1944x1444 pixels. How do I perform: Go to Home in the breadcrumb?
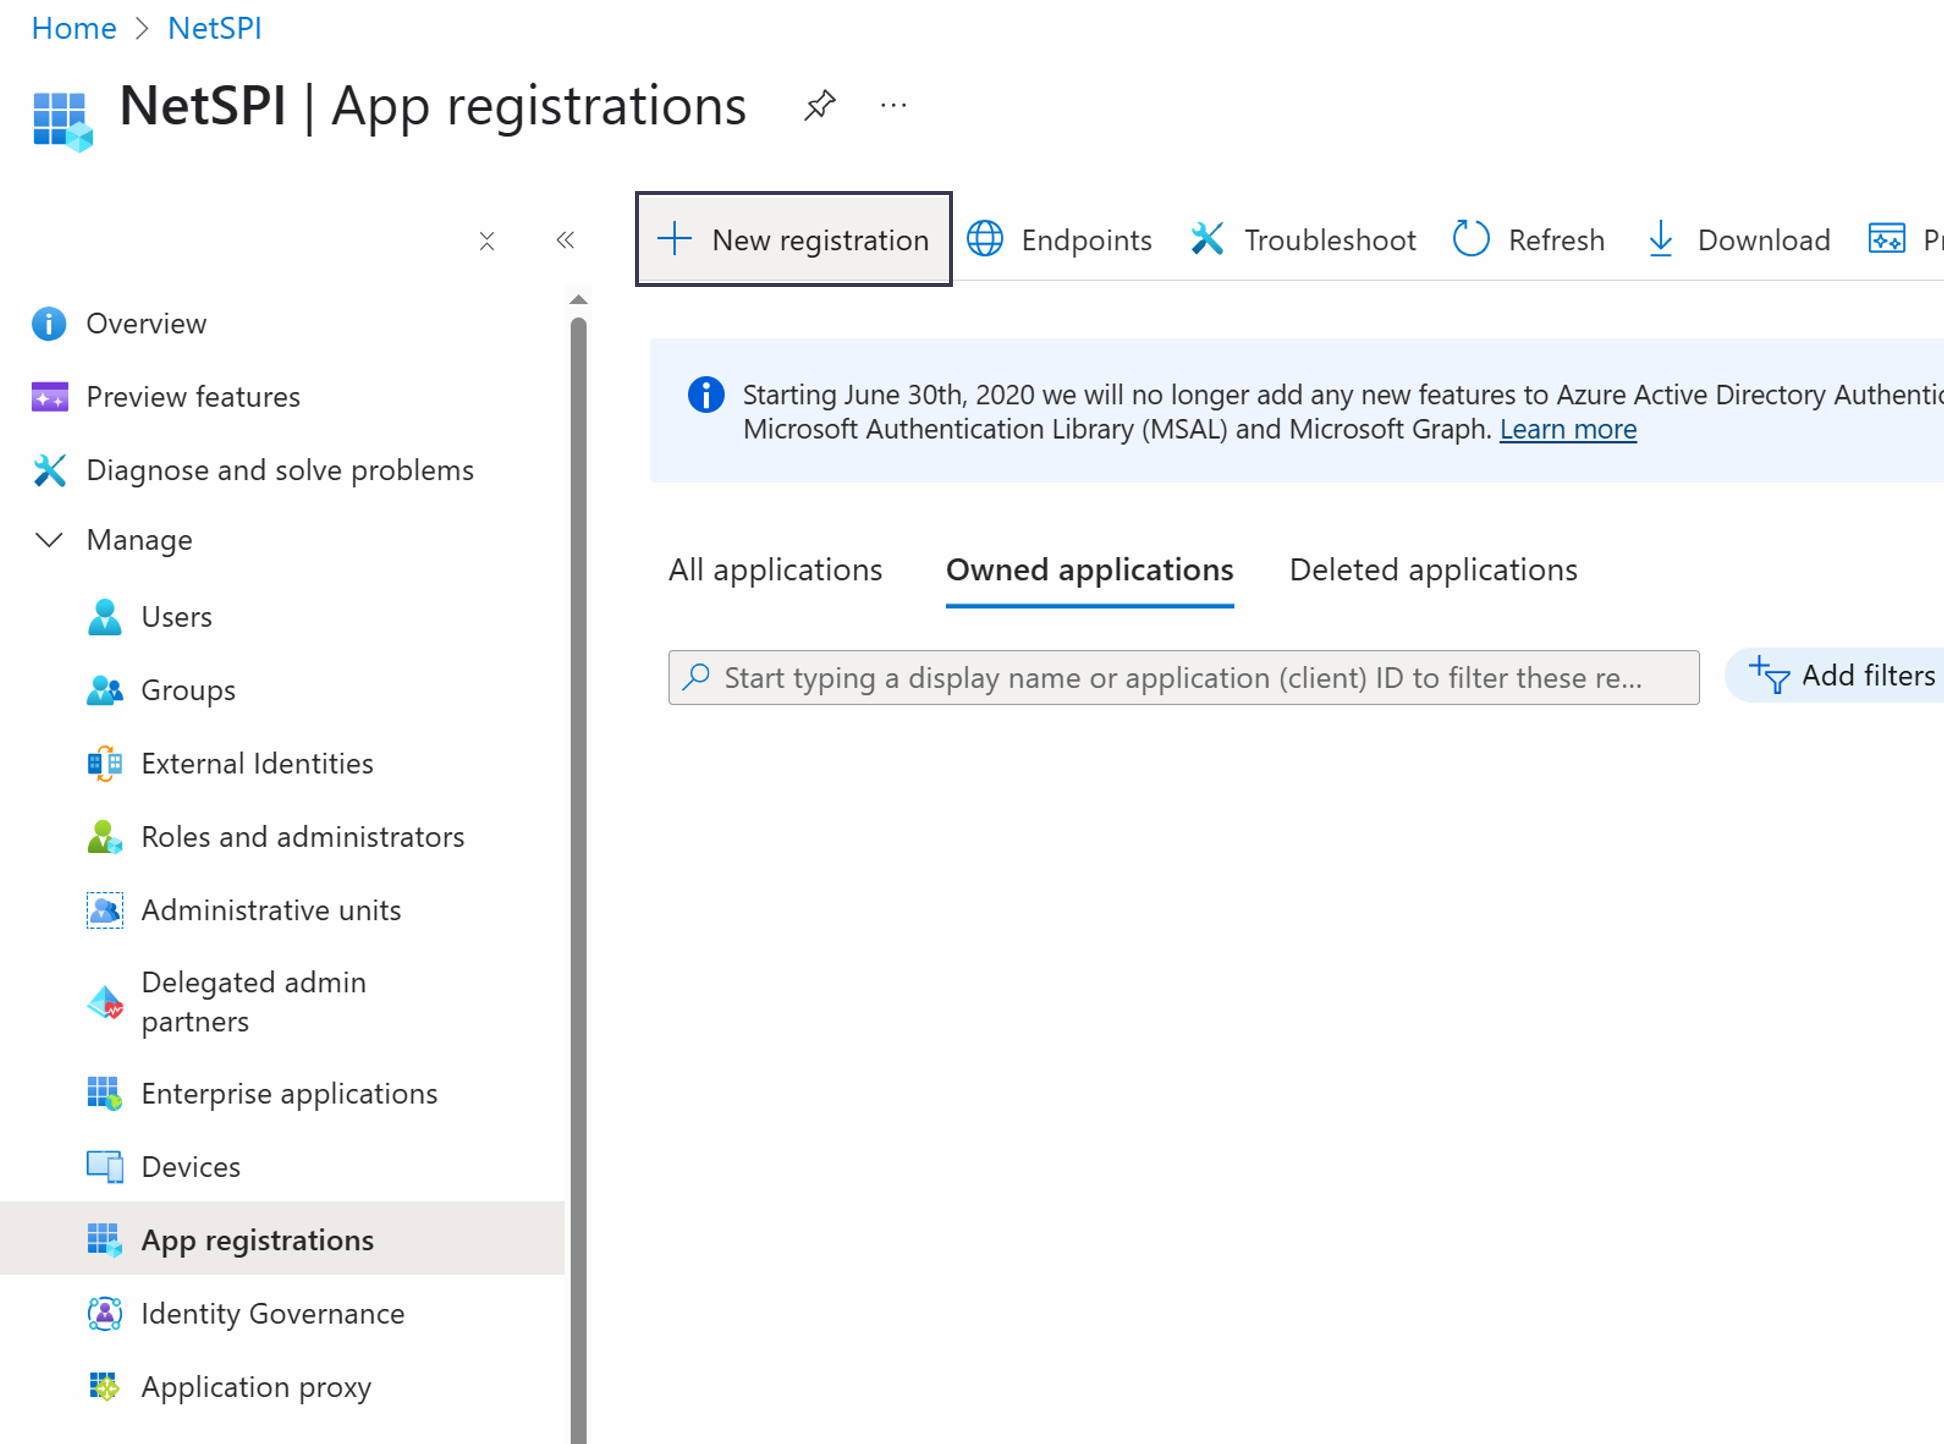pyautogui.click(x=74, y=28)
